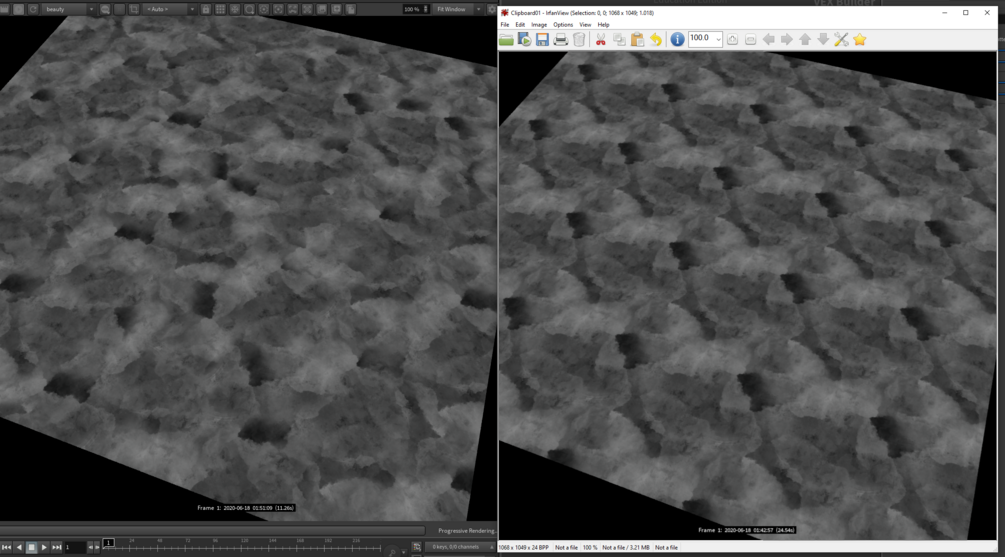
Task: Restart render with refresh icon
Action: click(33, 9)
